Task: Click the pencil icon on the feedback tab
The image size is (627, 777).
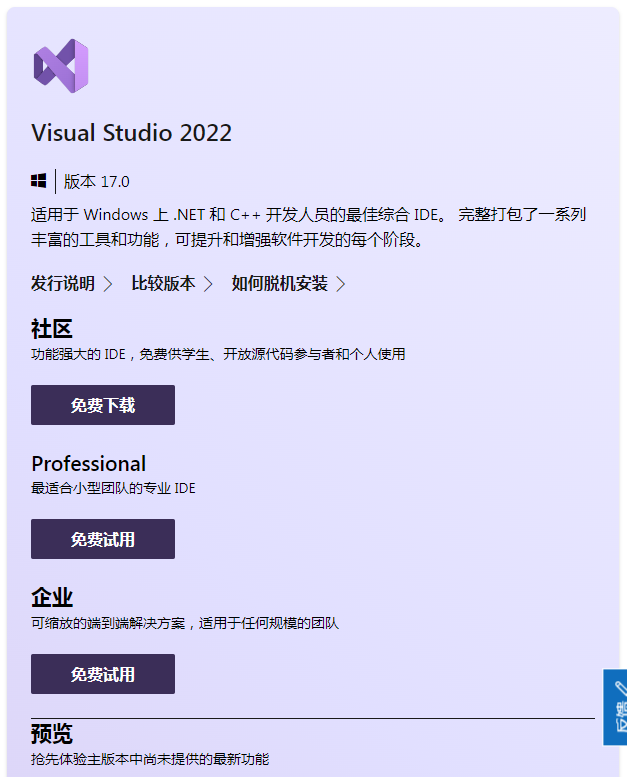Action: pyautogui.click(x=621, y=688)
